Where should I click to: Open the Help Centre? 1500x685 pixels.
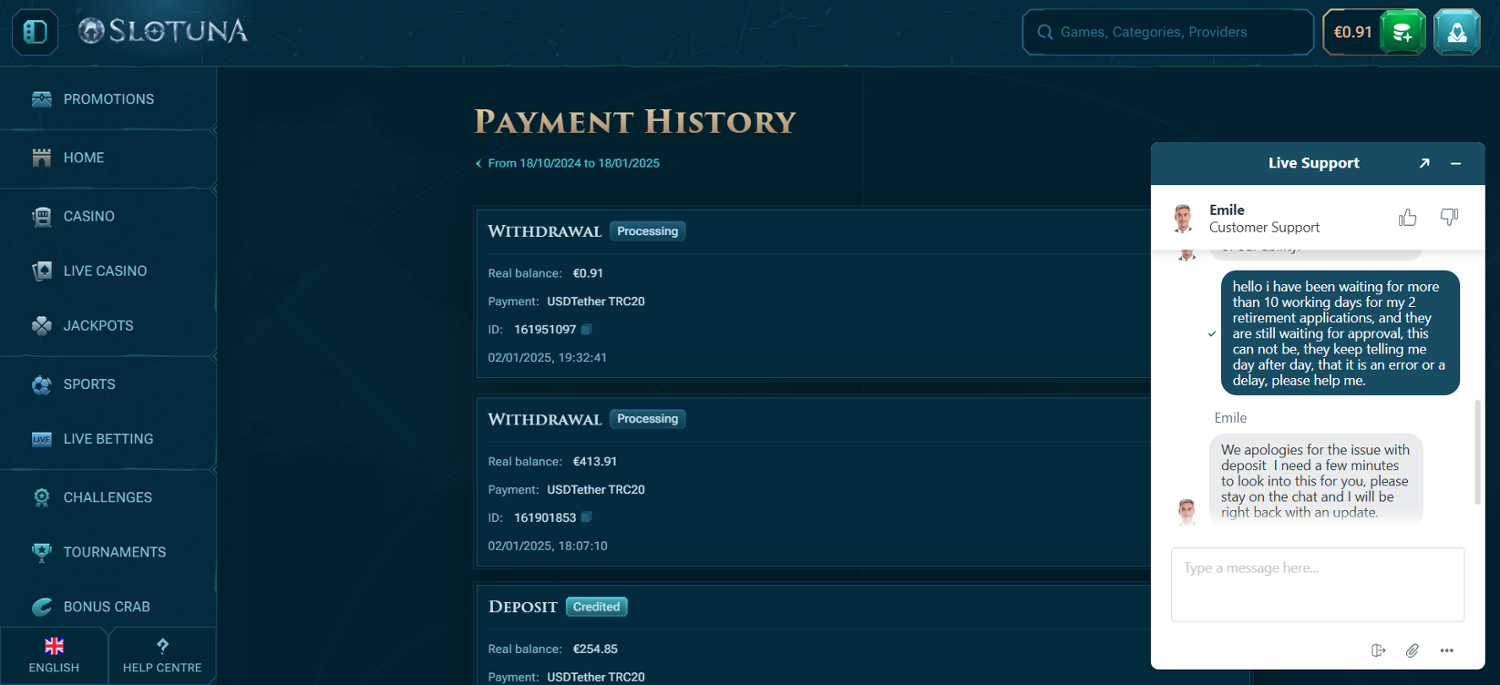coord(162,655)
